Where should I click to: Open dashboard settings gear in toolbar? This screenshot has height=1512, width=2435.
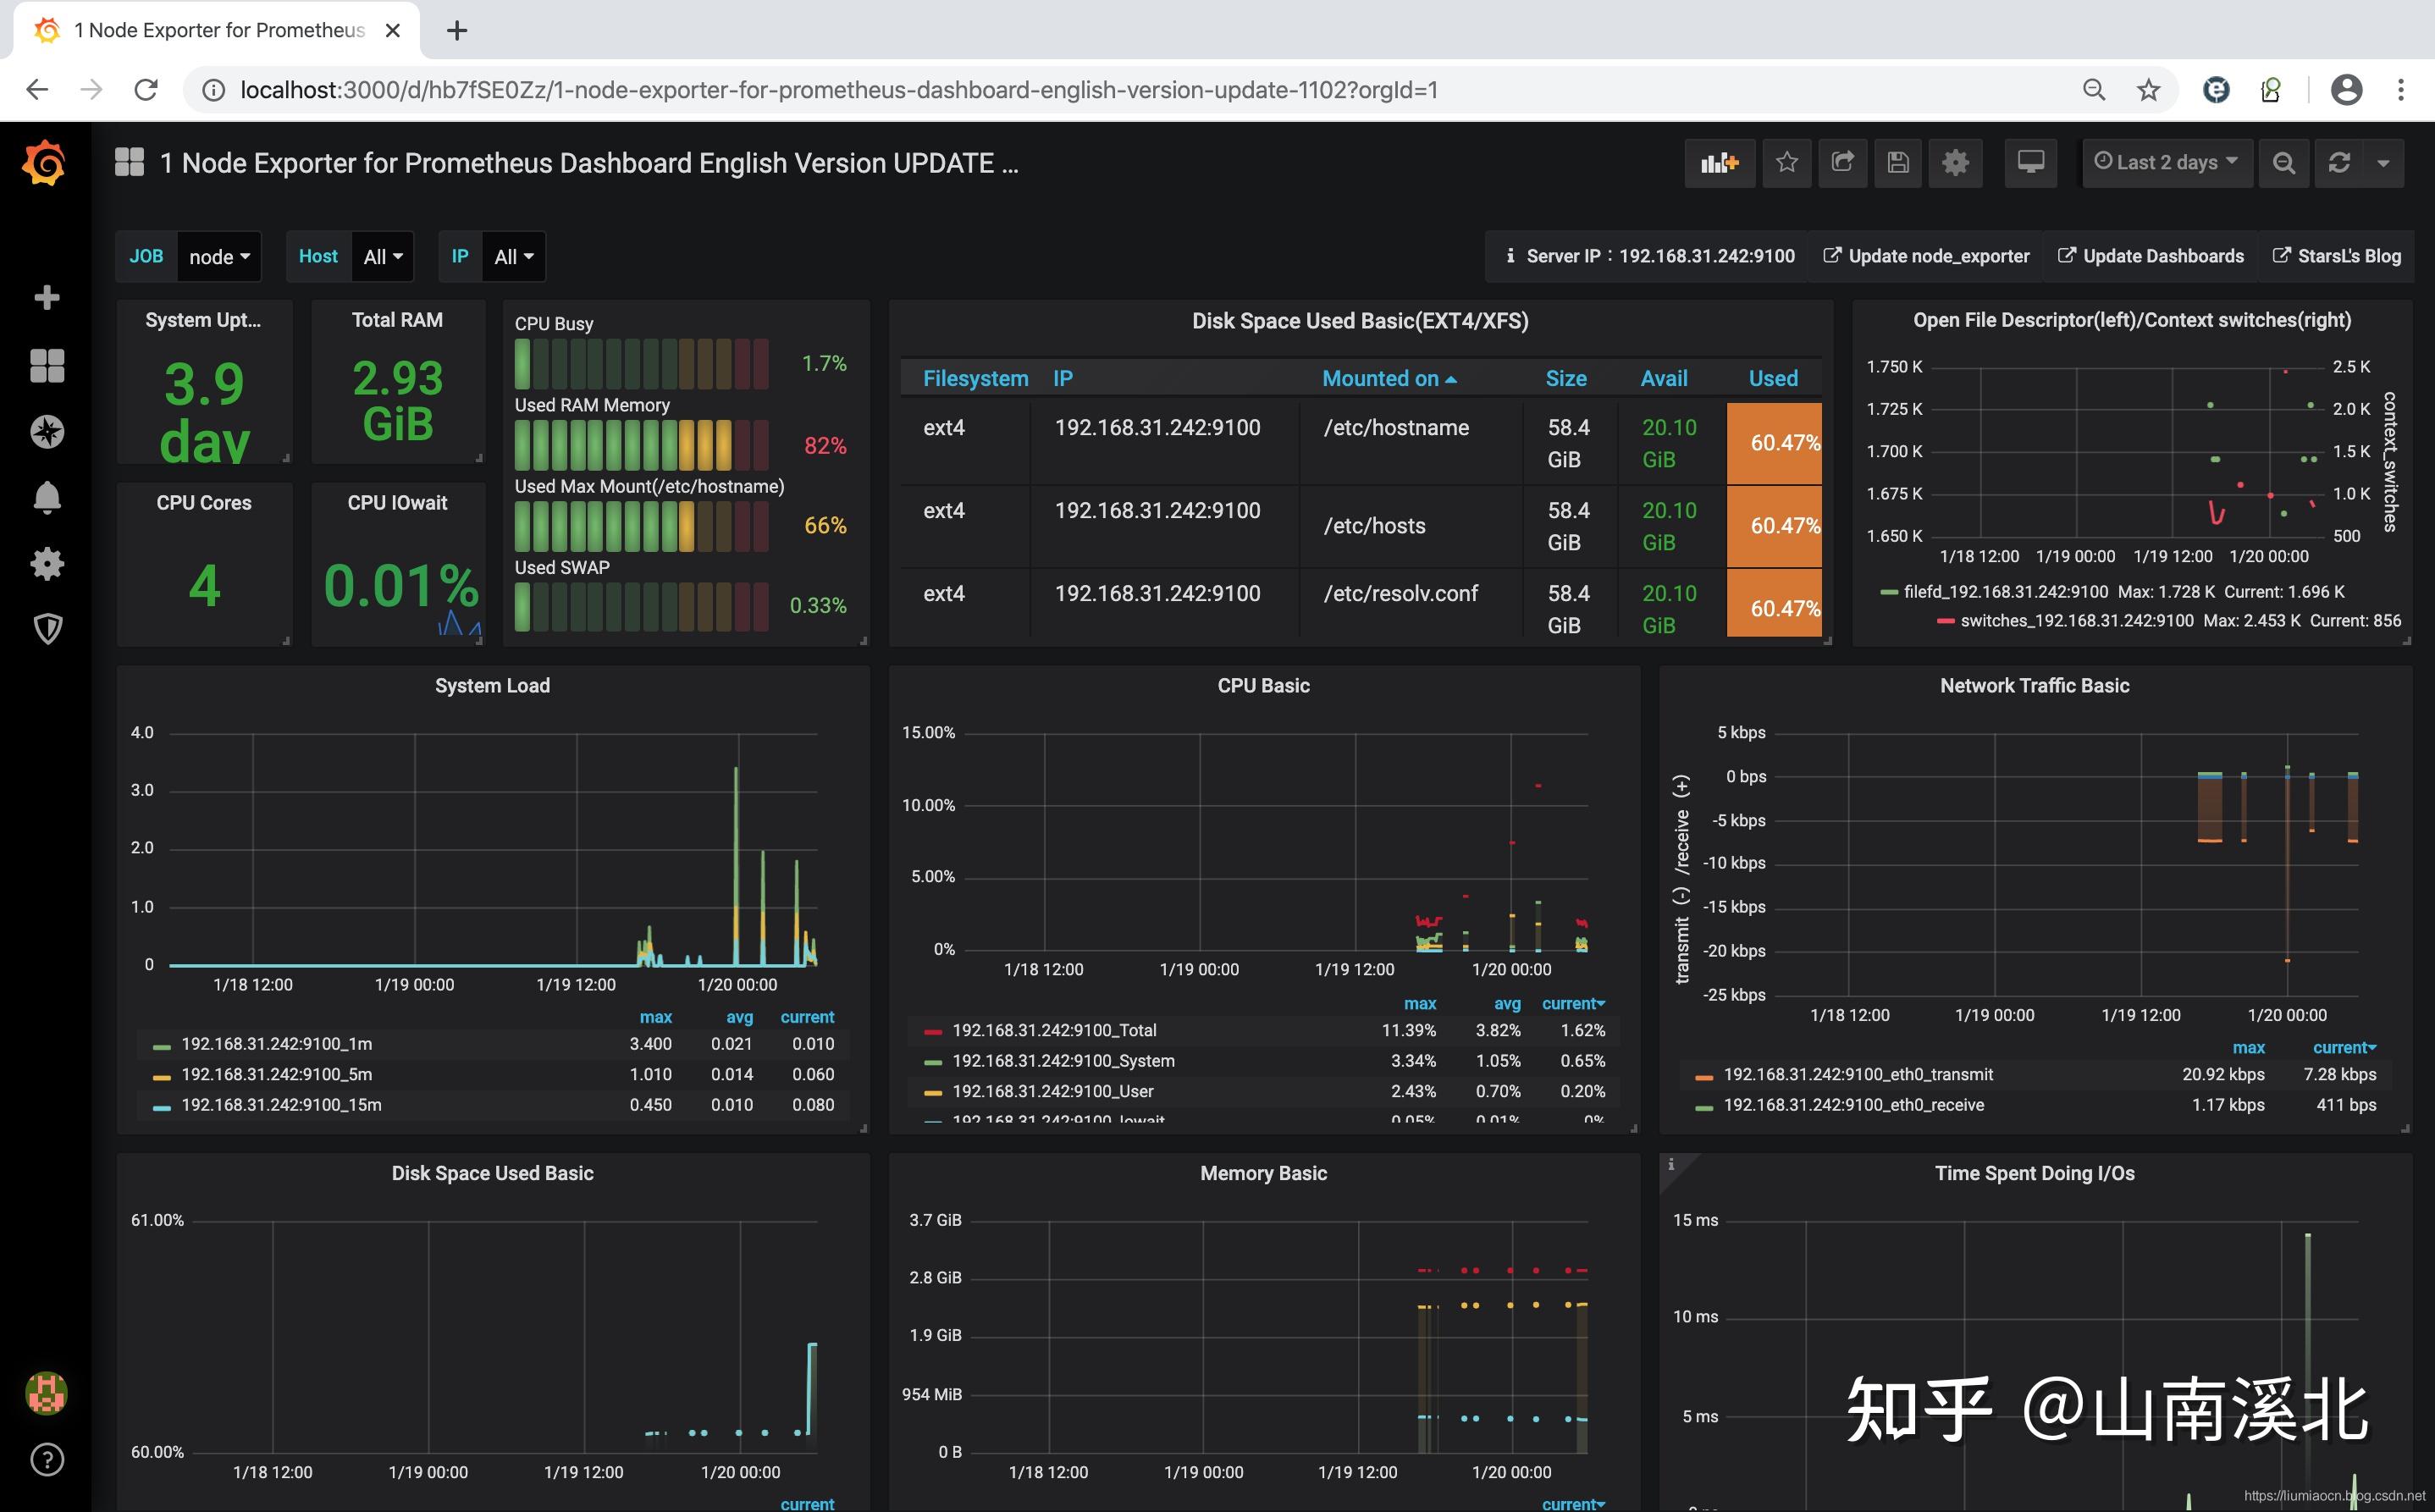click(x=1955, y=163)
